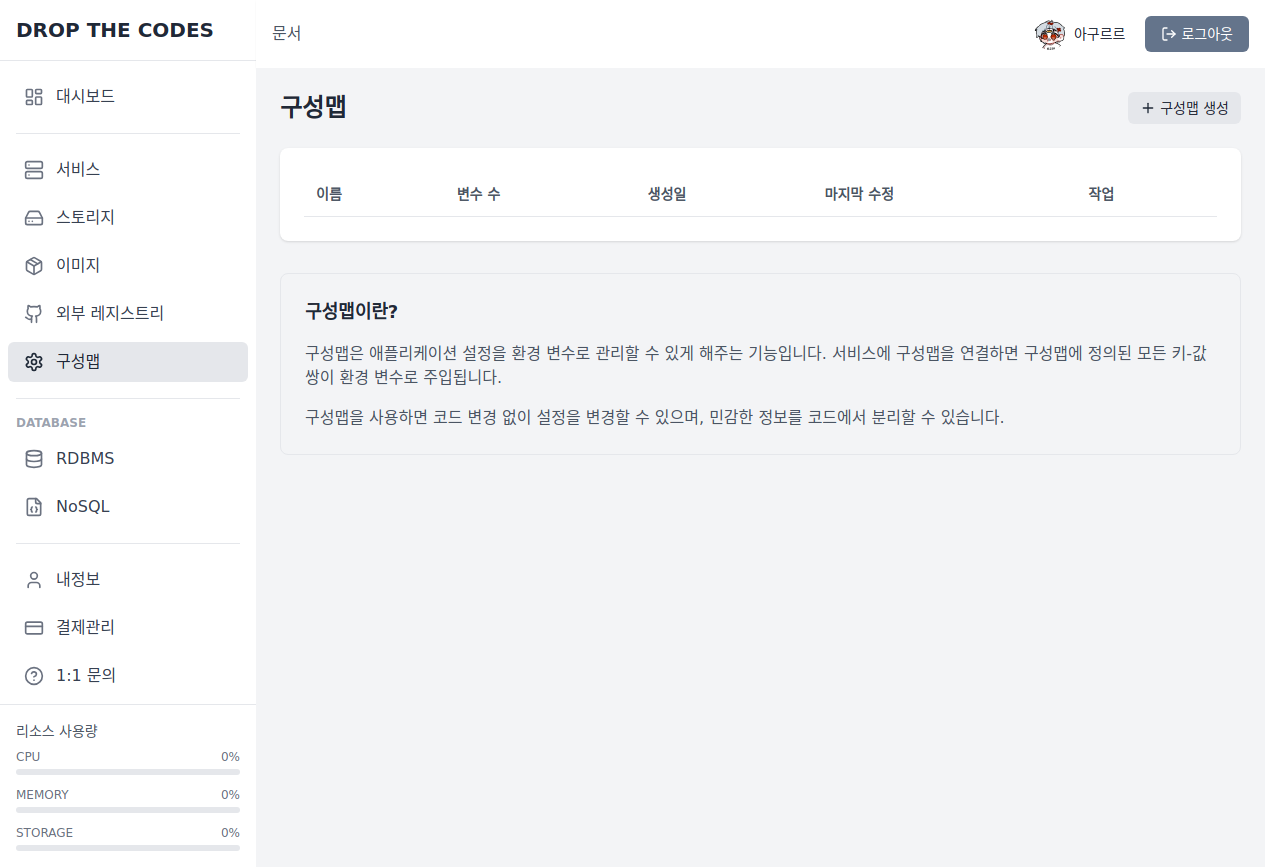
Task: Click the 이름 column header
Action: (330, 194)
